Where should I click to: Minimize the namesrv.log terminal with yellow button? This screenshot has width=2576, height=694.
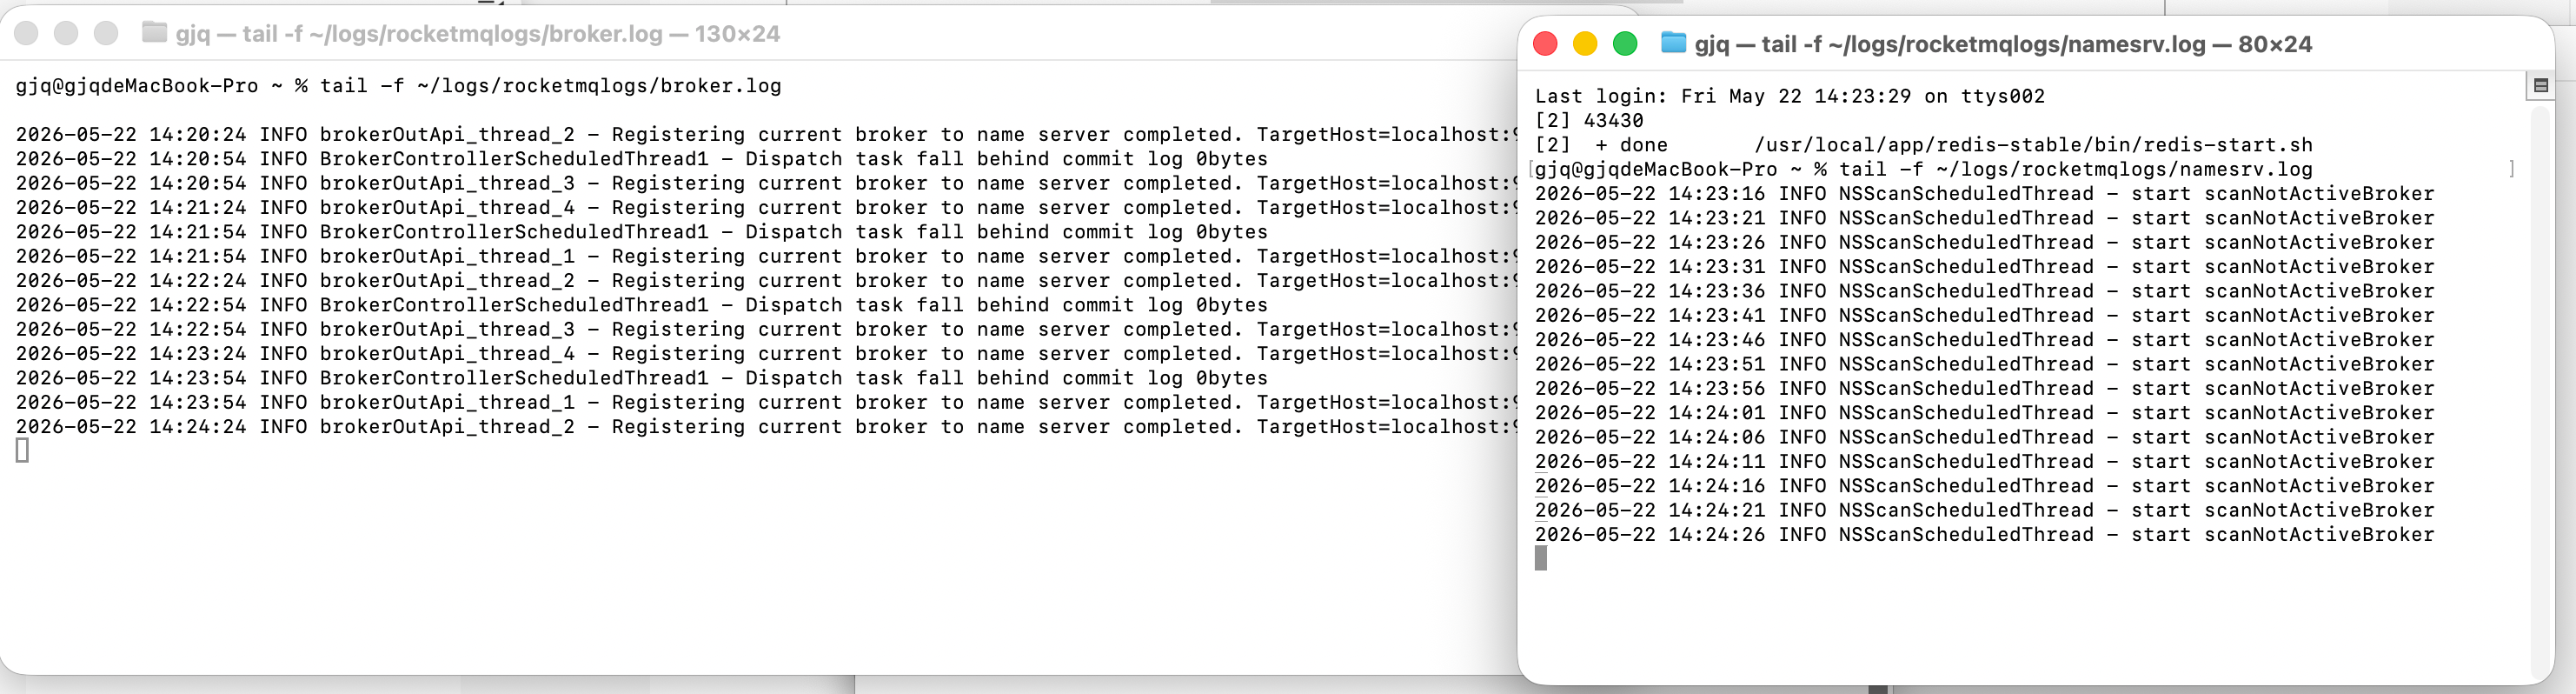tap(1585, 44)
